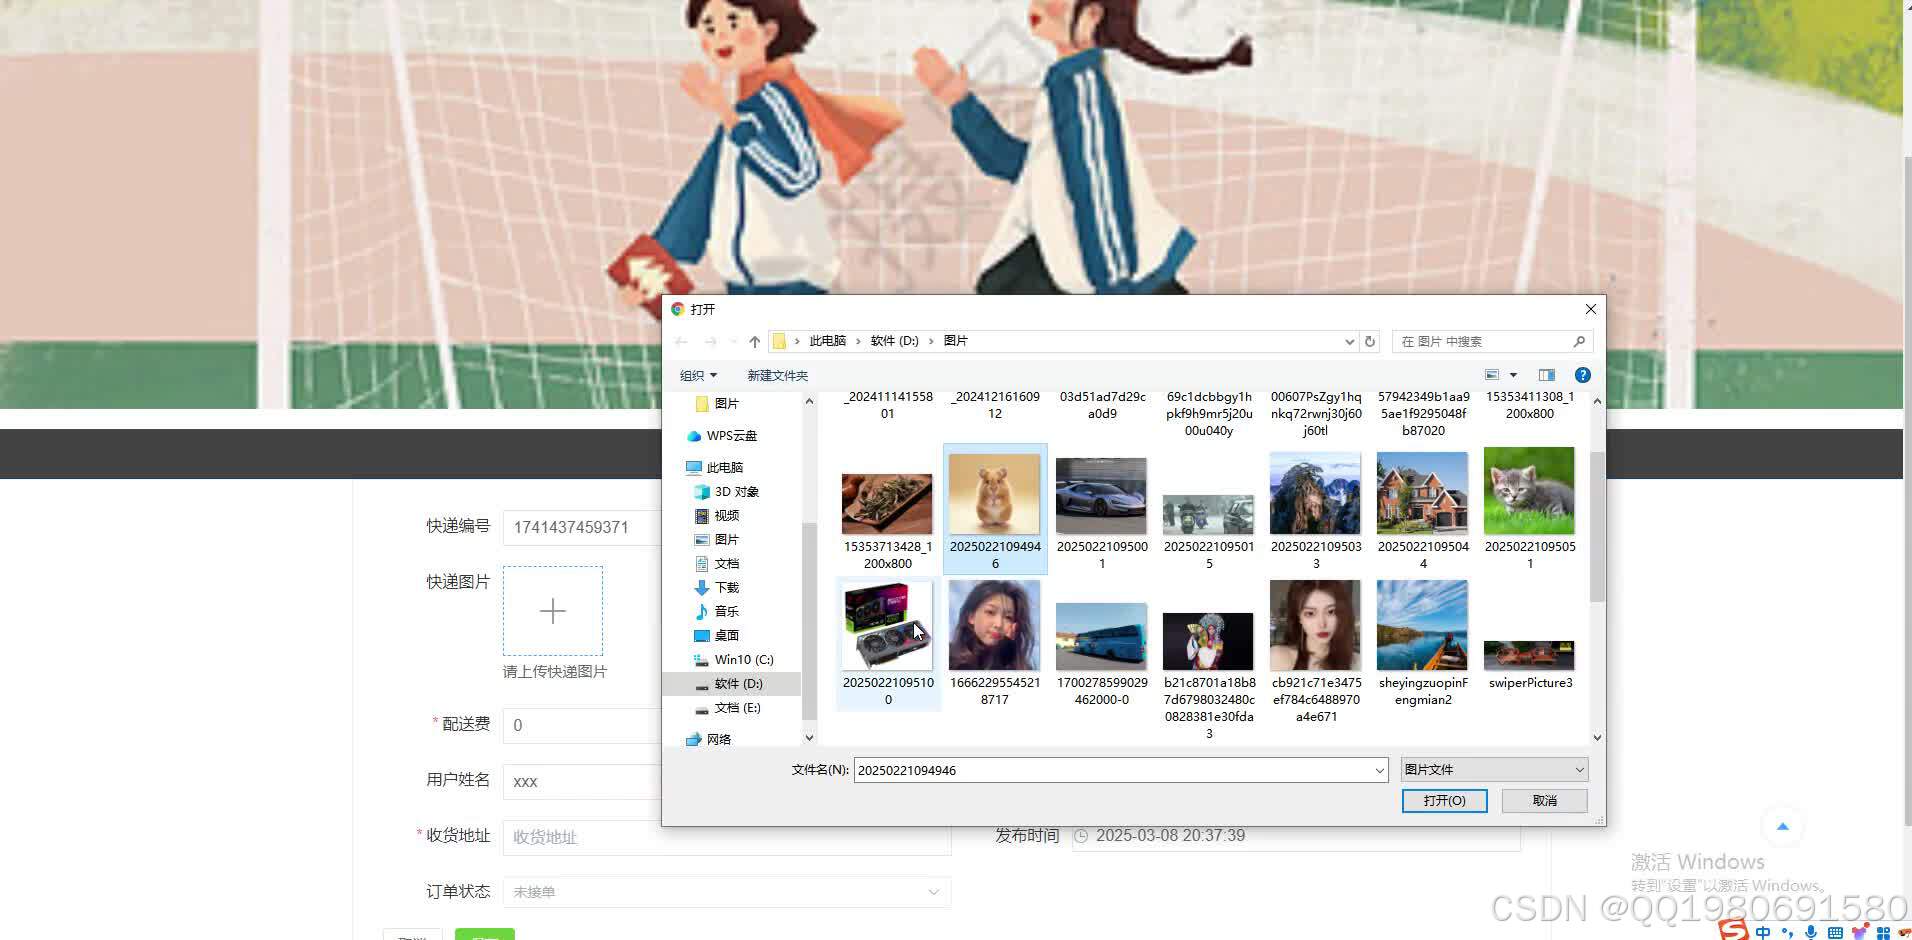The height and width of the screenshot is (940, 1912).
Task: Select the kitten image 20250221095051
Action: pos(1530,508)
